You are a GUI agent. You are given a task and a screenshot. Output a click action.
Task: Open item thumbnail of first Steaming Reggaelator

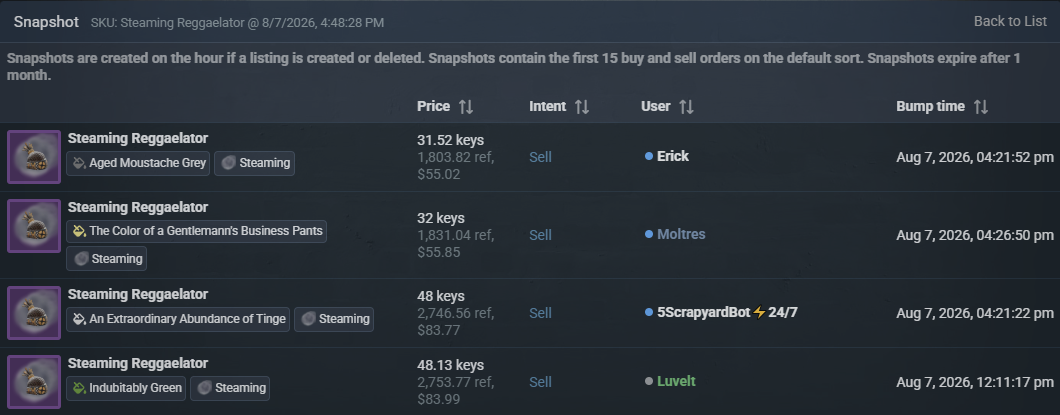point(34,157)
